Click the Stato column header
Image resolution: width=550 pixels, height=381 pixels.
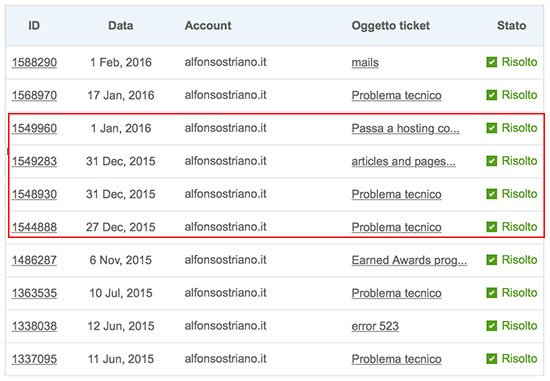[511, 26]
